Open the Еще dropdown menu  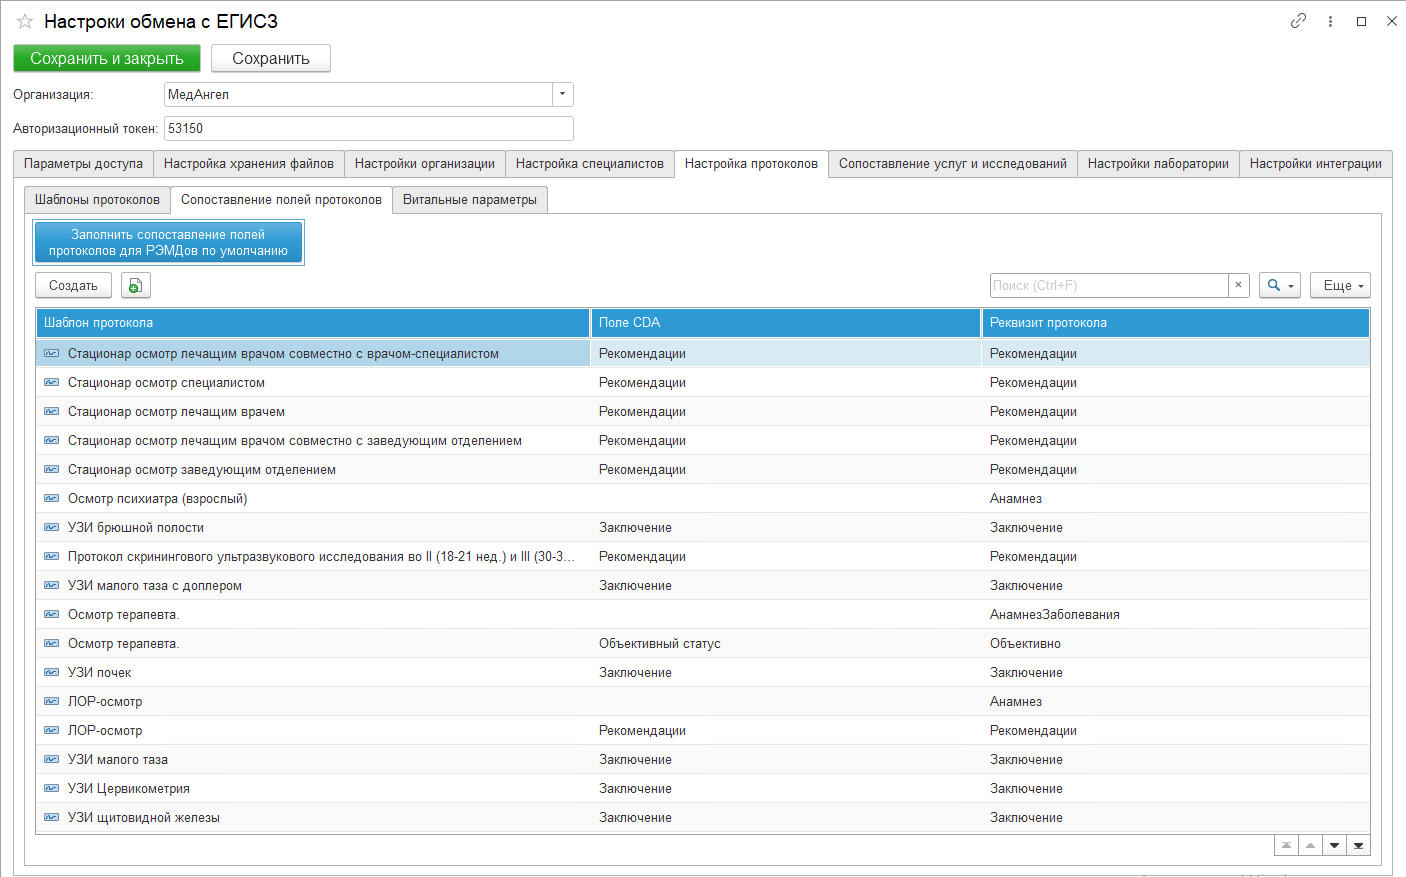pyautogui.click(x=1340, y=286)
